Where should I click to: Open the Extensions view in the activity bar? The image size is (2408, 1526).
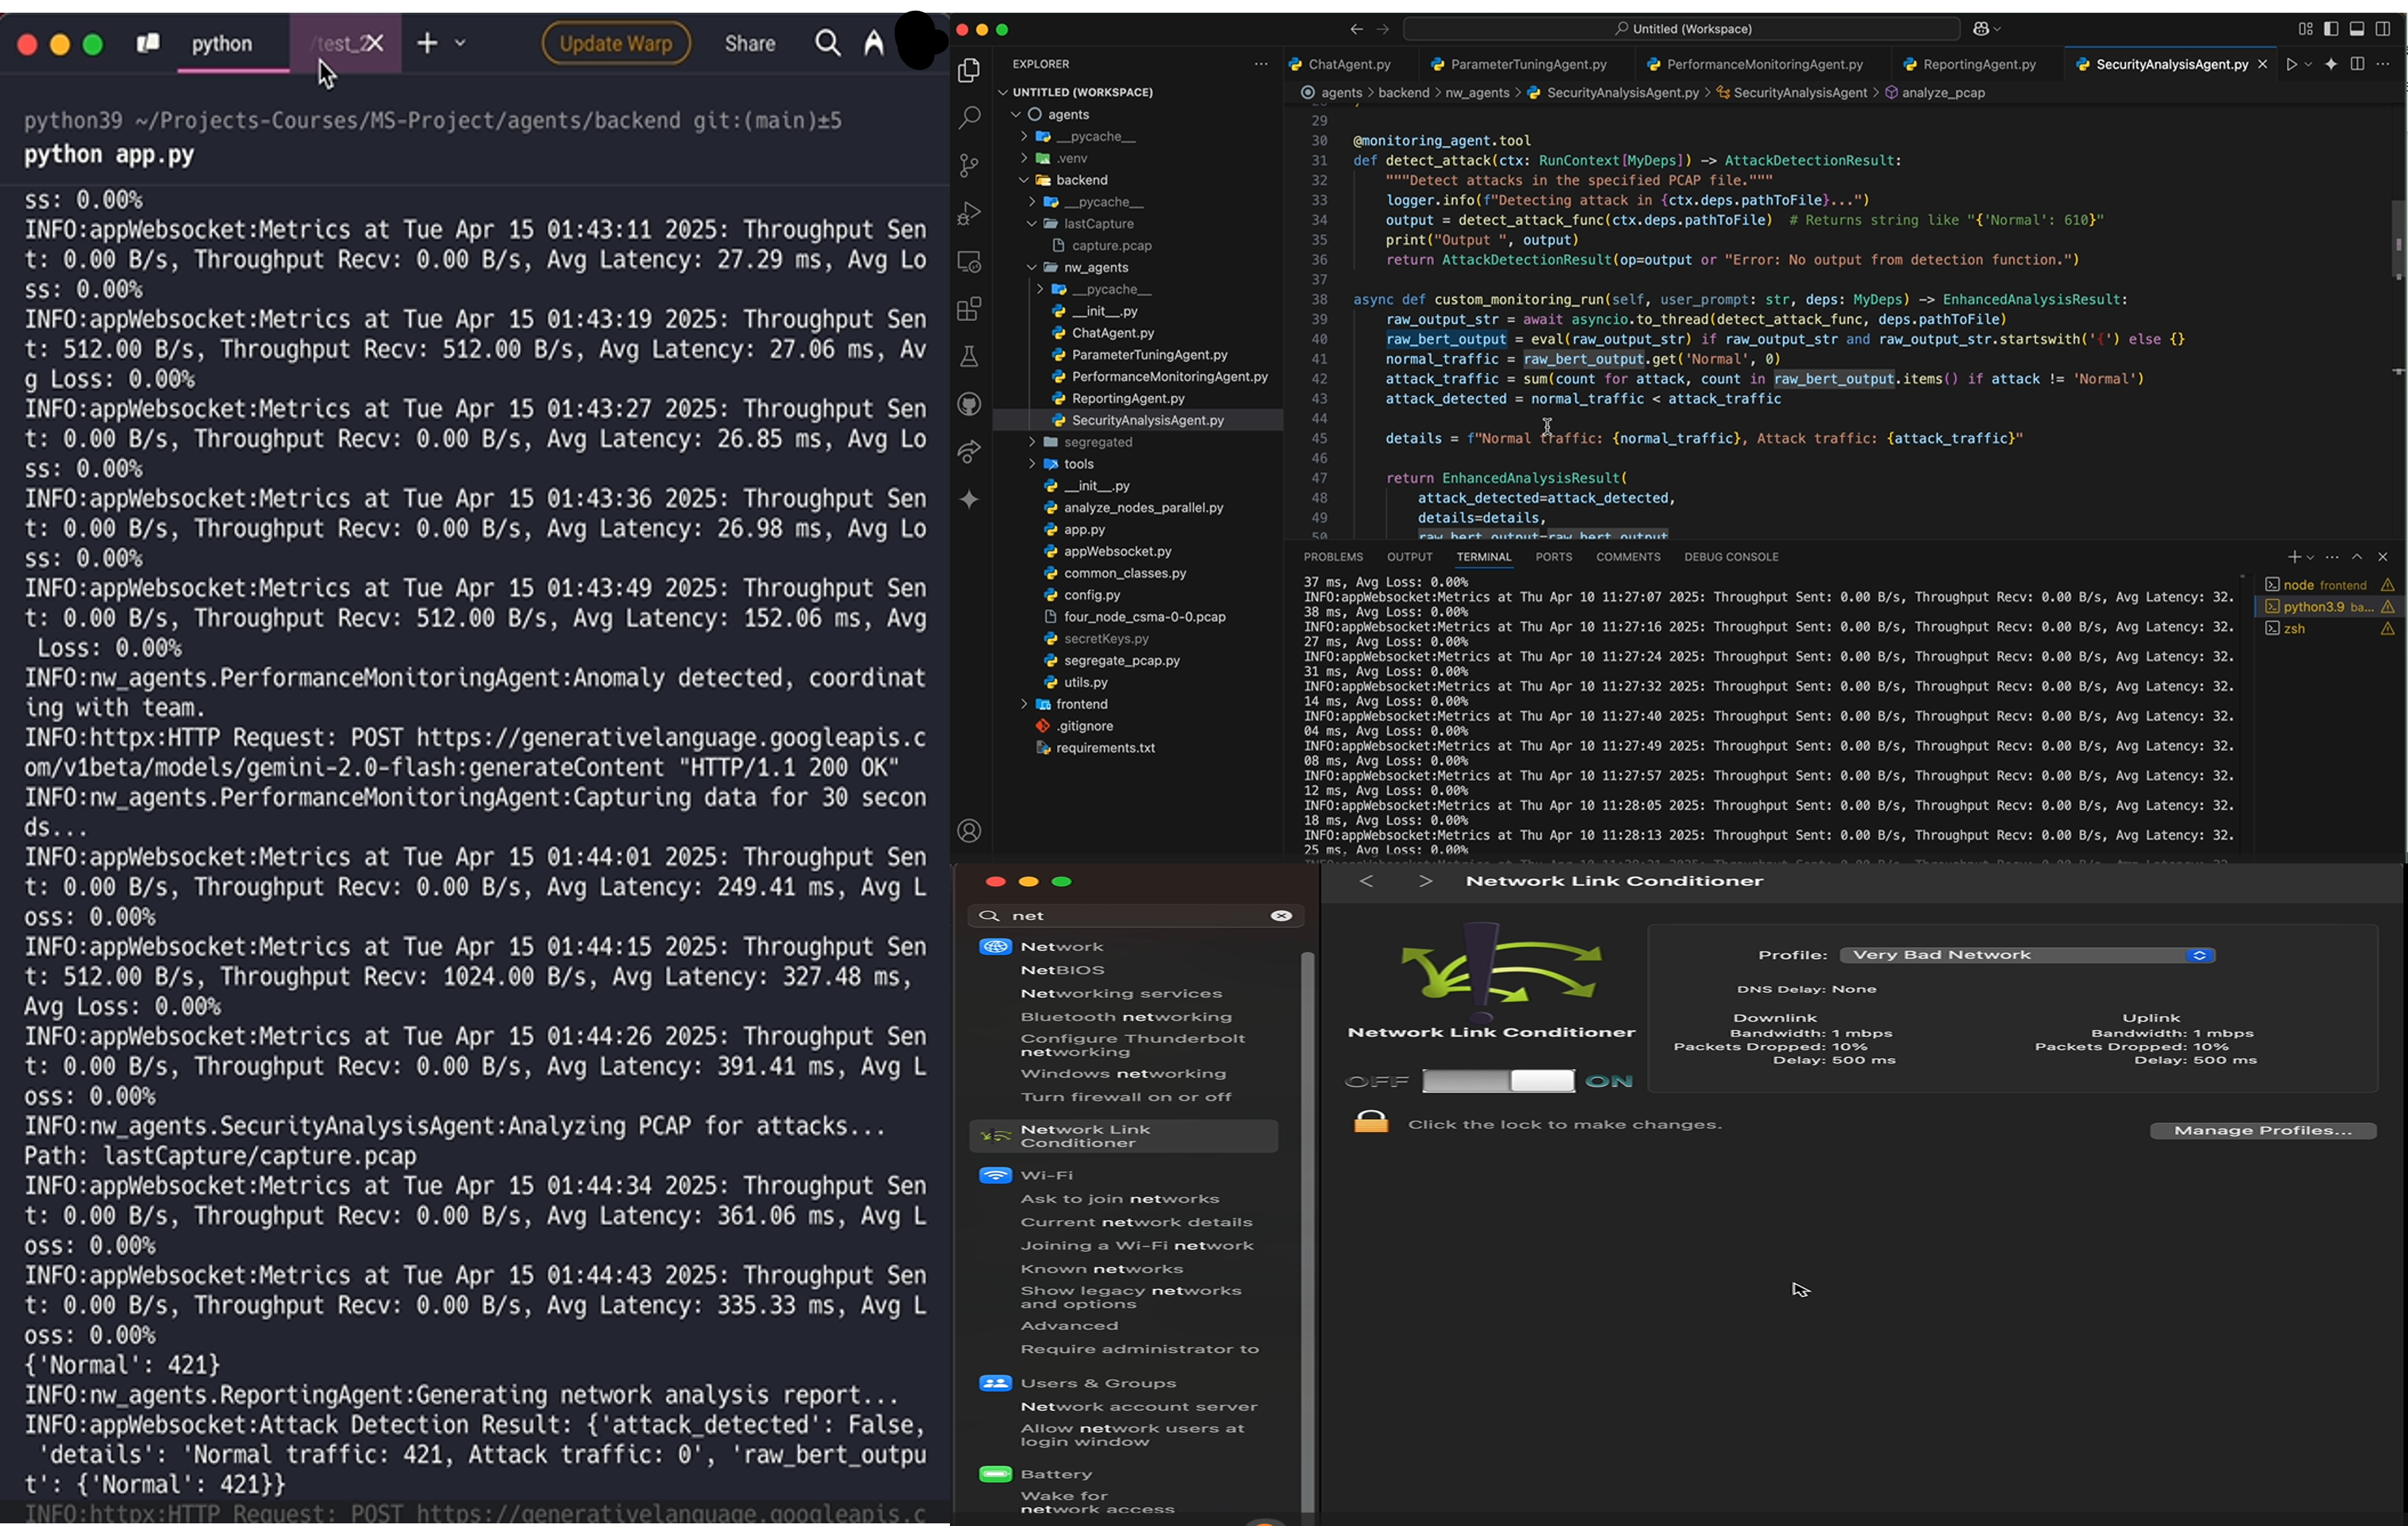(968, 309)
